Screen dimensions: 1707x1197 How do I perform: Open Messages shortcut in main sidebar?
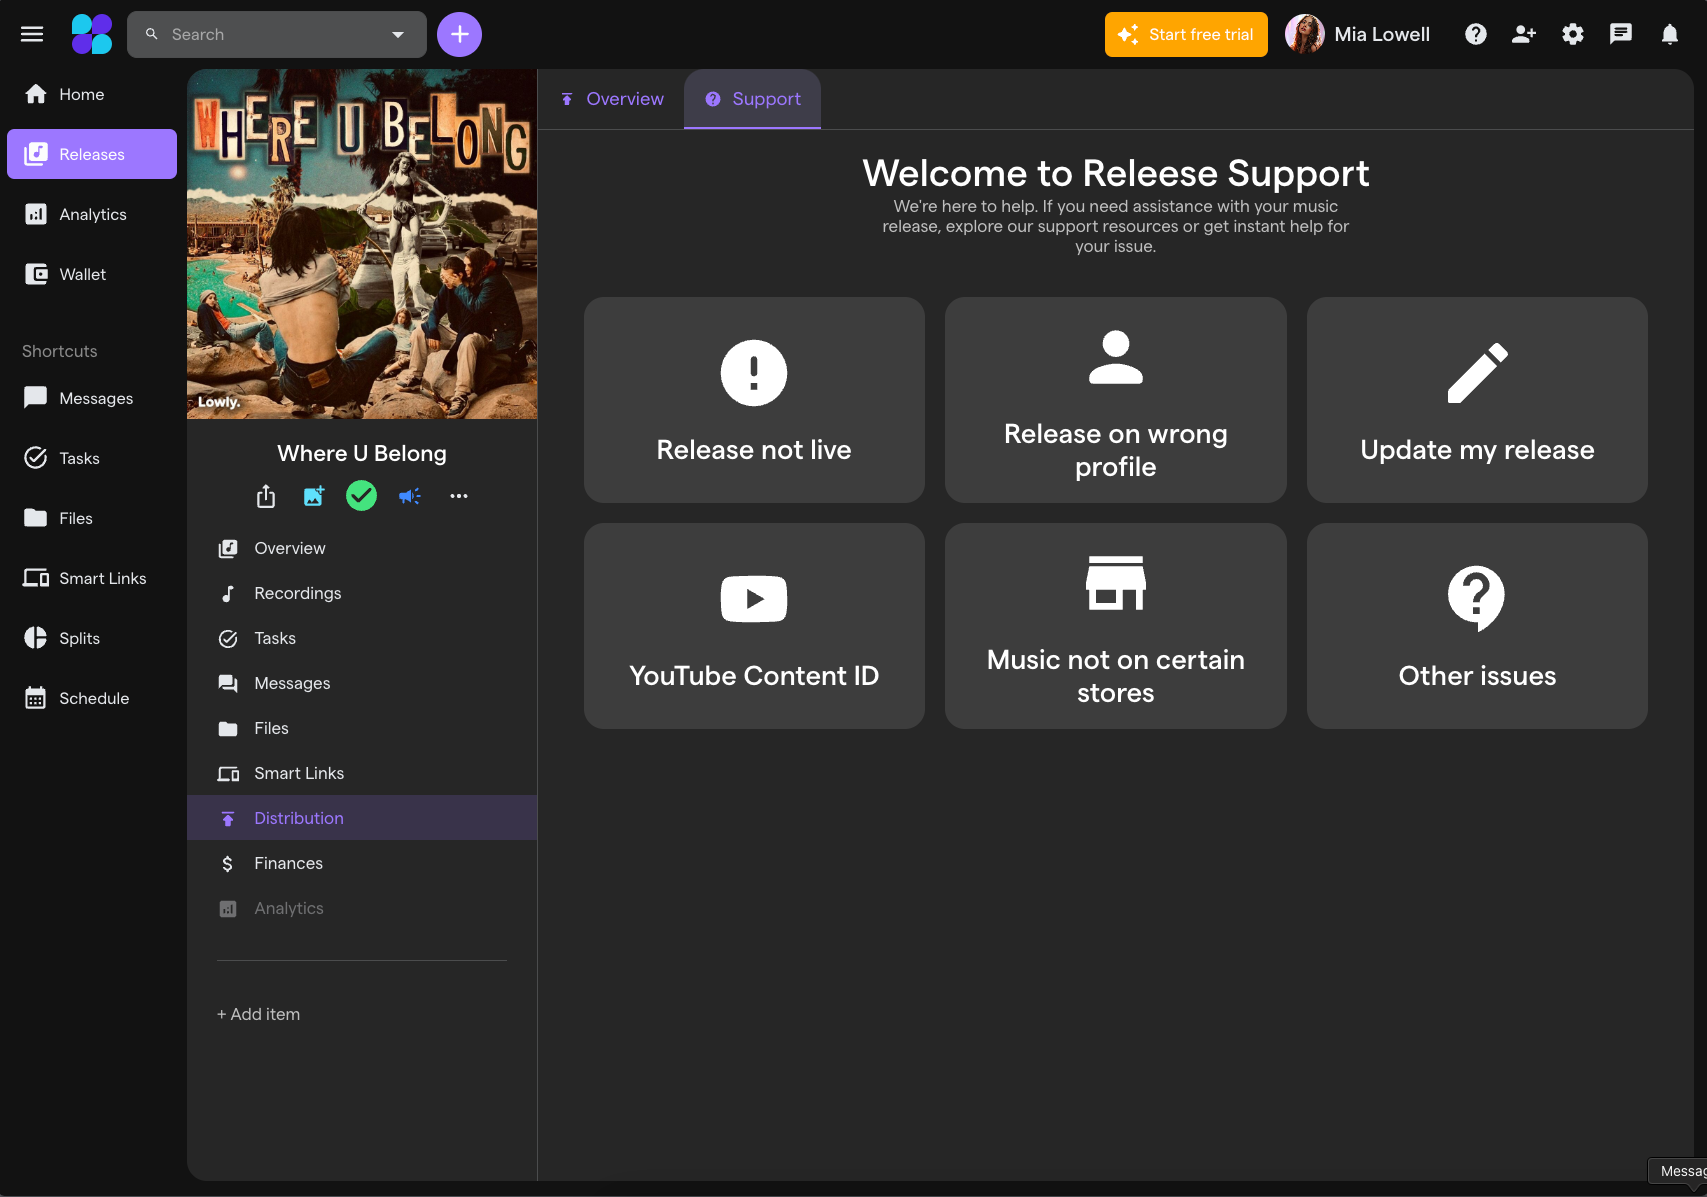point(92,398)
